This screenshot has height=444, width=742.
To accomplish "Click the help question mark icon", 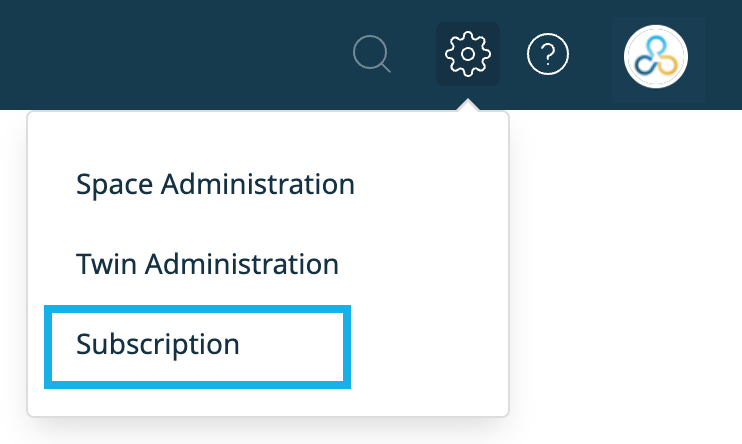I will point(548,54).
